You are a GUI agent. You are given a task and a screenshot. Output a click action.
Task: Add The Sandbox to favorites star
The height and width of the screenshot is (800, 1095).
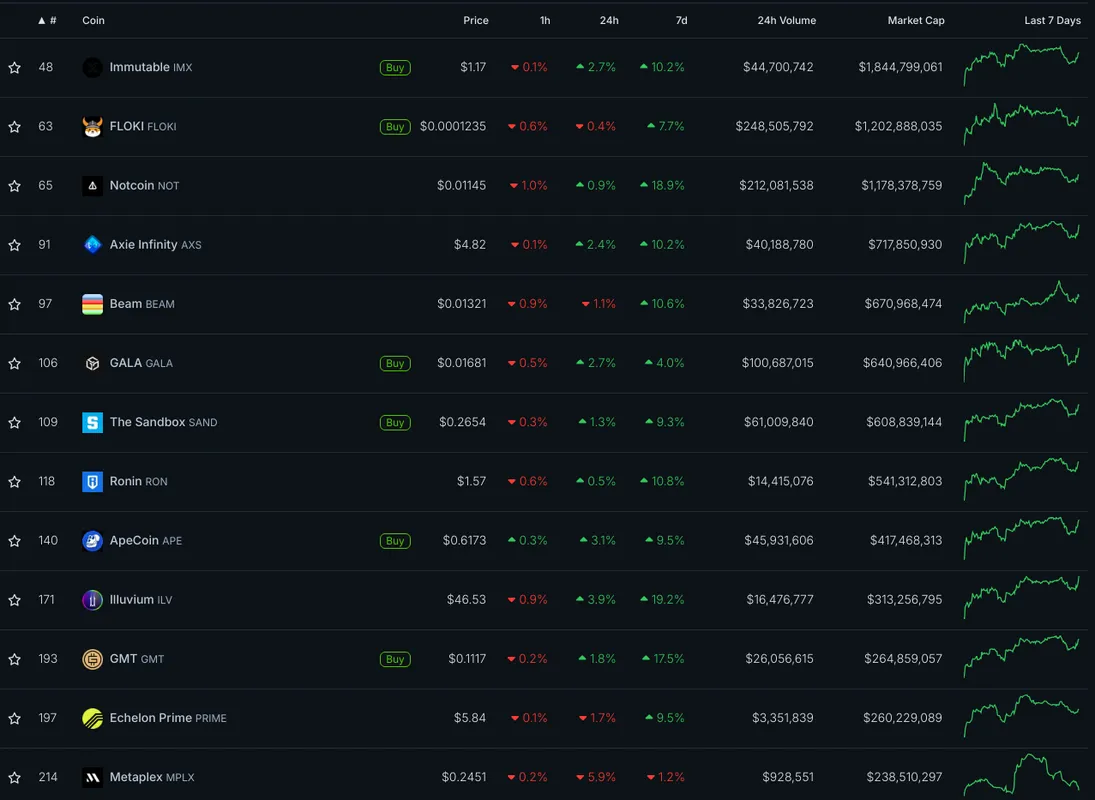click(x=15, y=422)
